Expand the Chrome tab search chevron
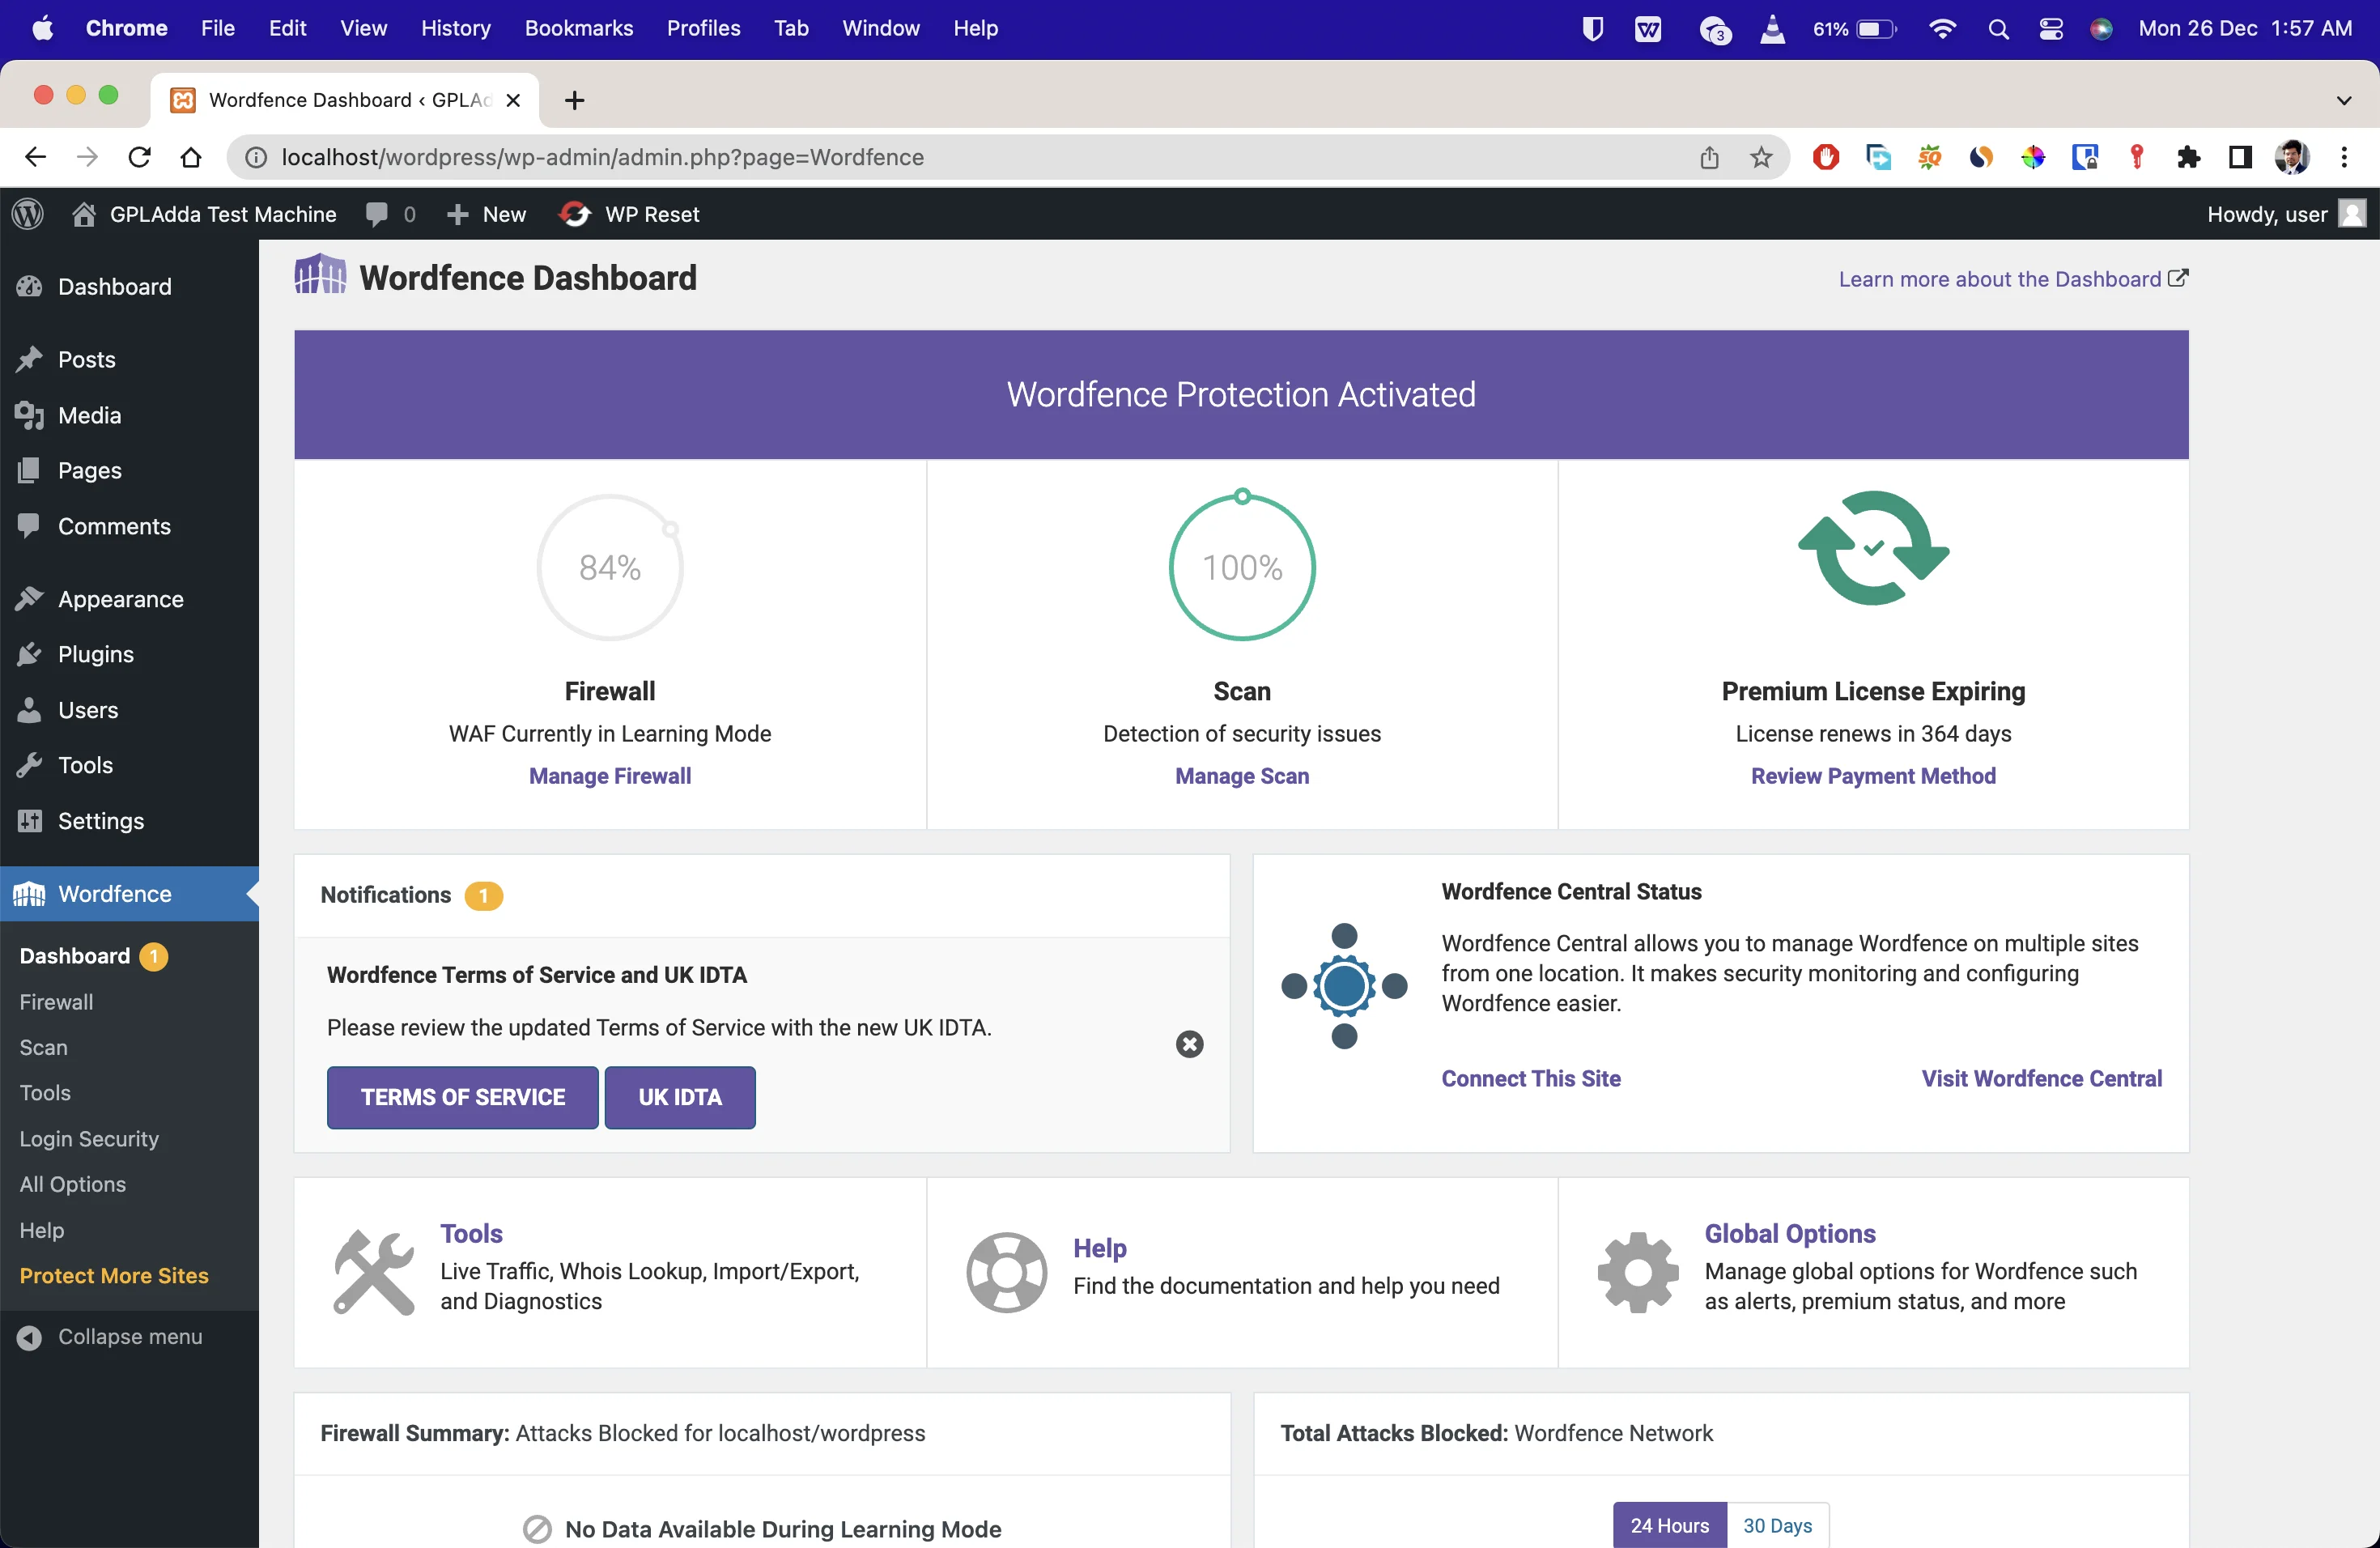 2344,100
